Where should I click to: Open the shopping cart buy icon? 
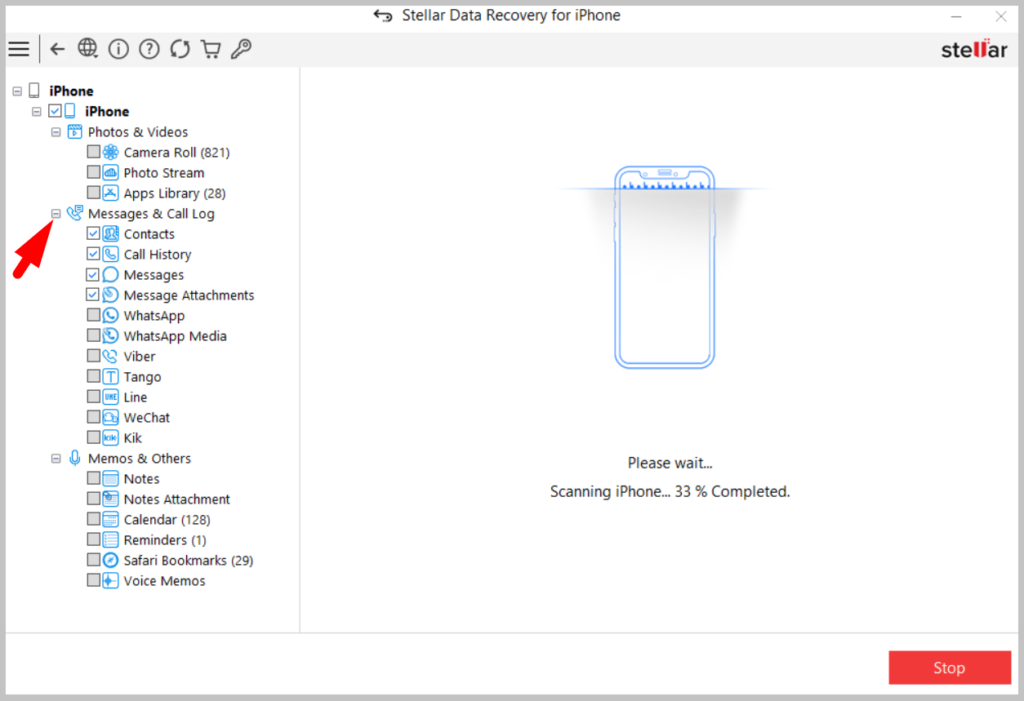tap(210, 49)
